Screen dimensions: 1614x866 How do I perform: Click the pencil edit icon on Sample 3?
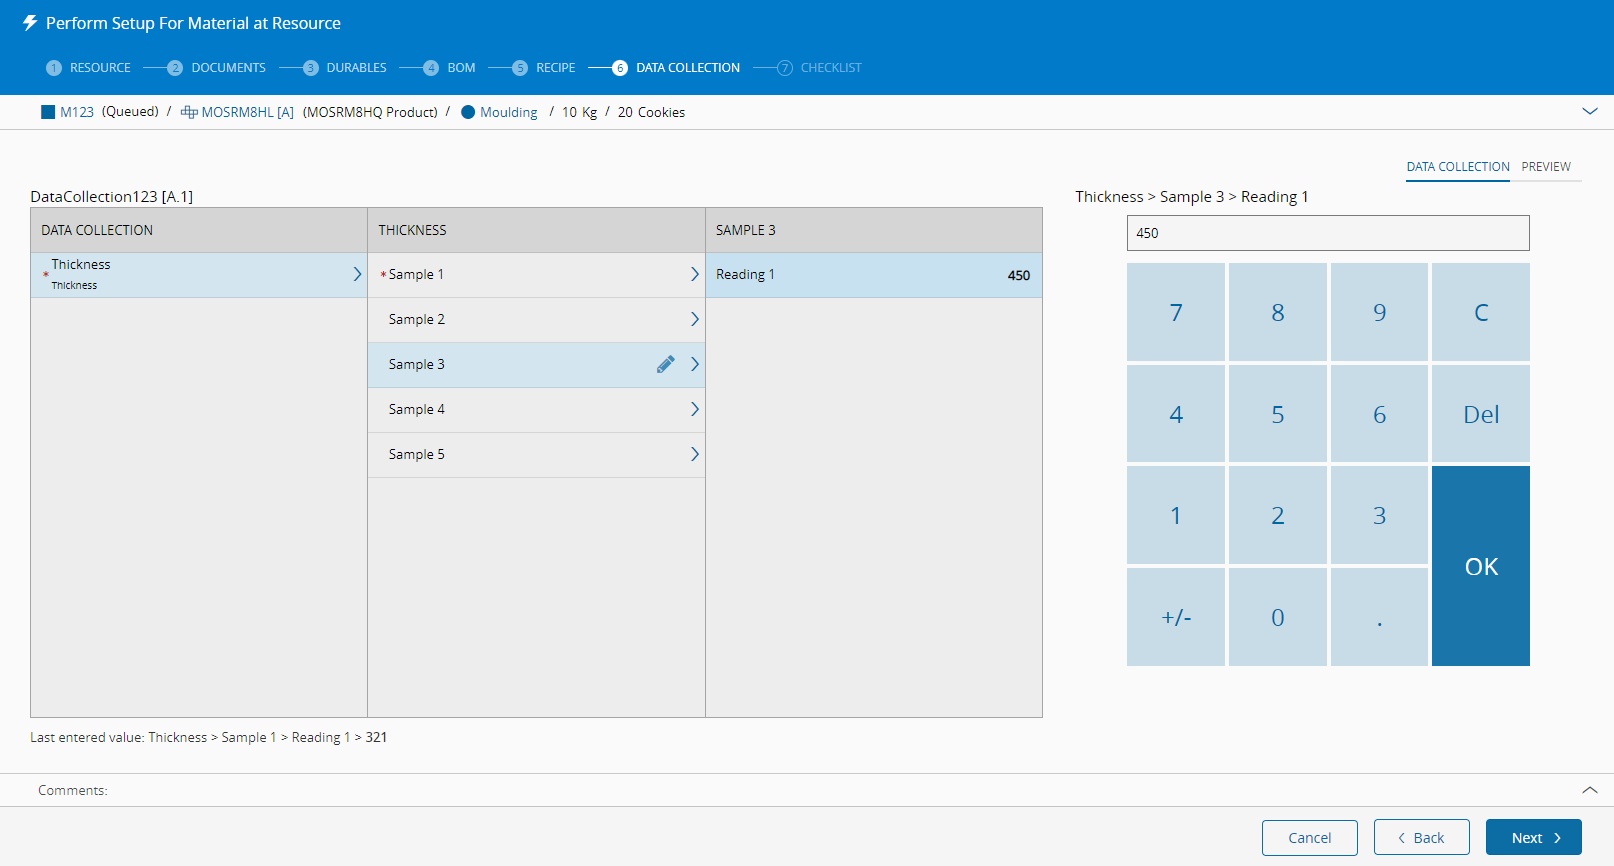pos(665,365)
